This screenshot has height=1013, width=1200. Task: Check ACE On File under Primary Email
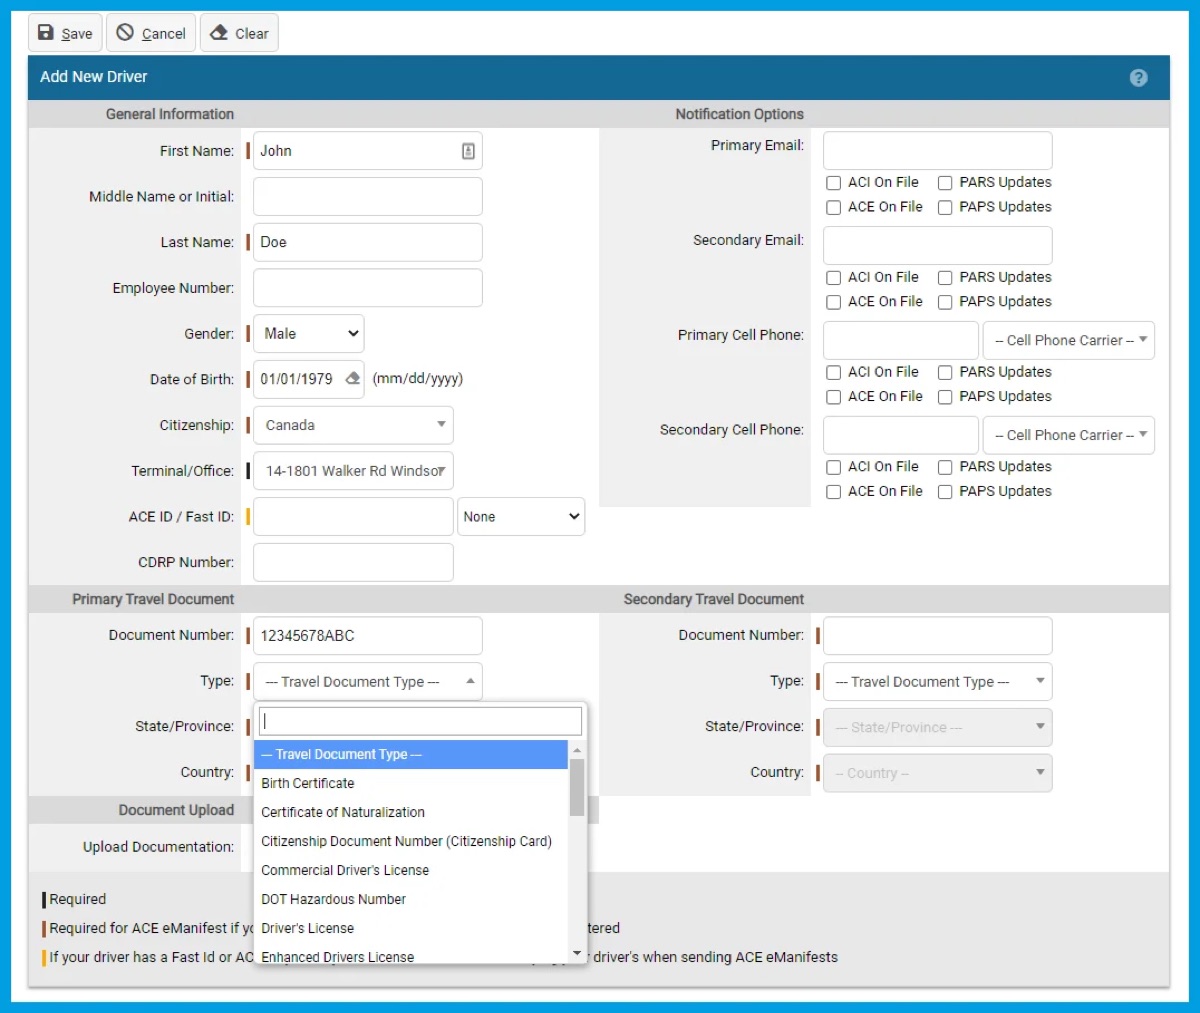833,208
